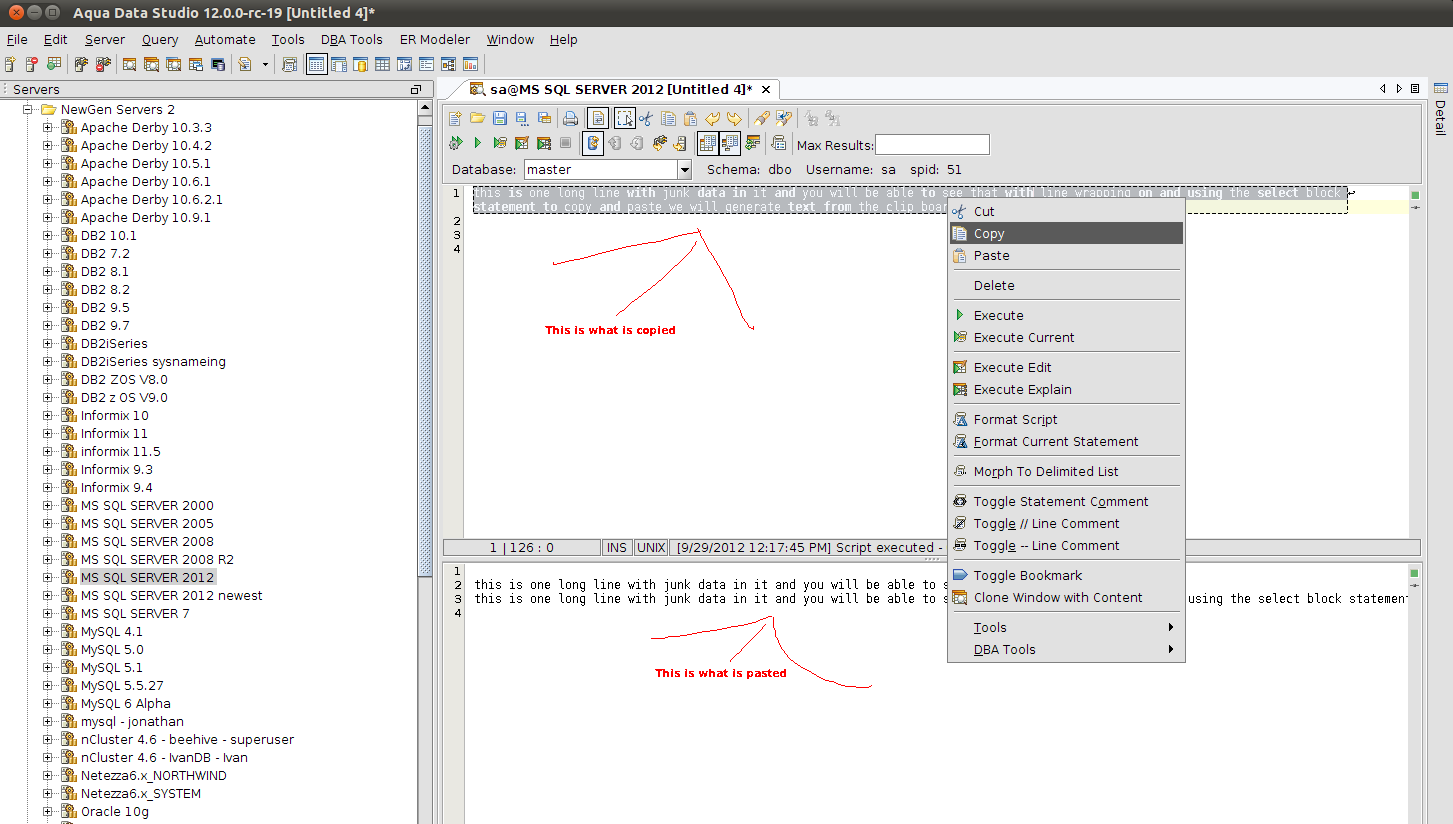Select the nCluster 4.6 - beehive - superuser server

188,739
